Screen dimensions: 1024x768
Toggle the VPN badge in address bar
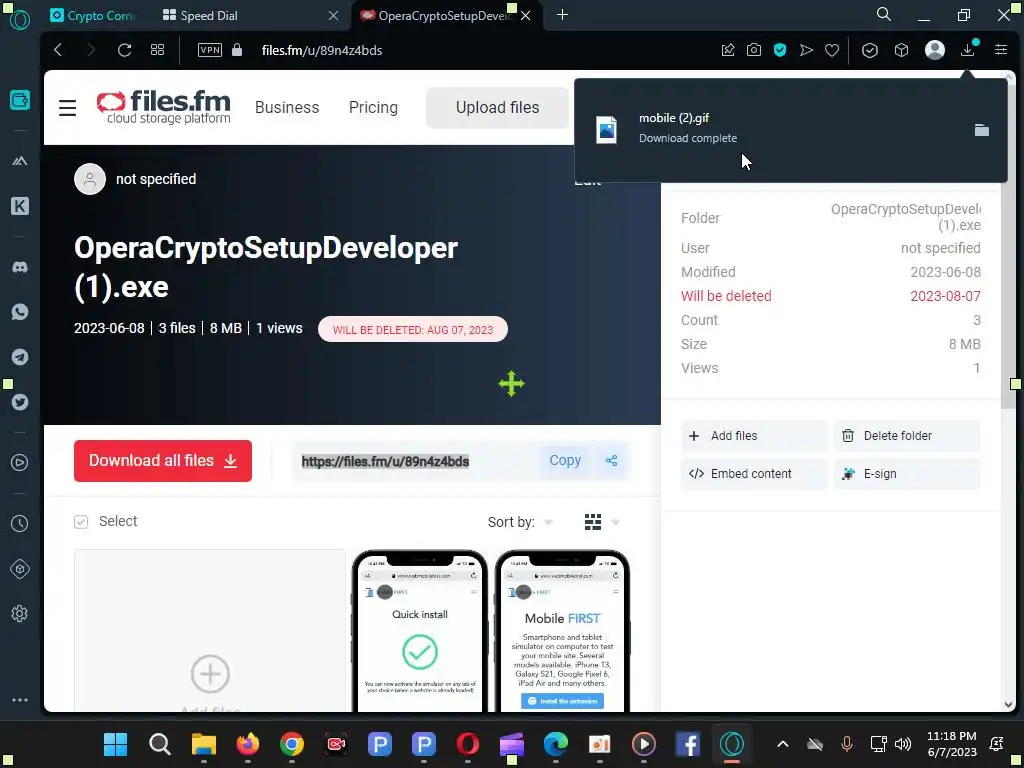pos(210,50)
